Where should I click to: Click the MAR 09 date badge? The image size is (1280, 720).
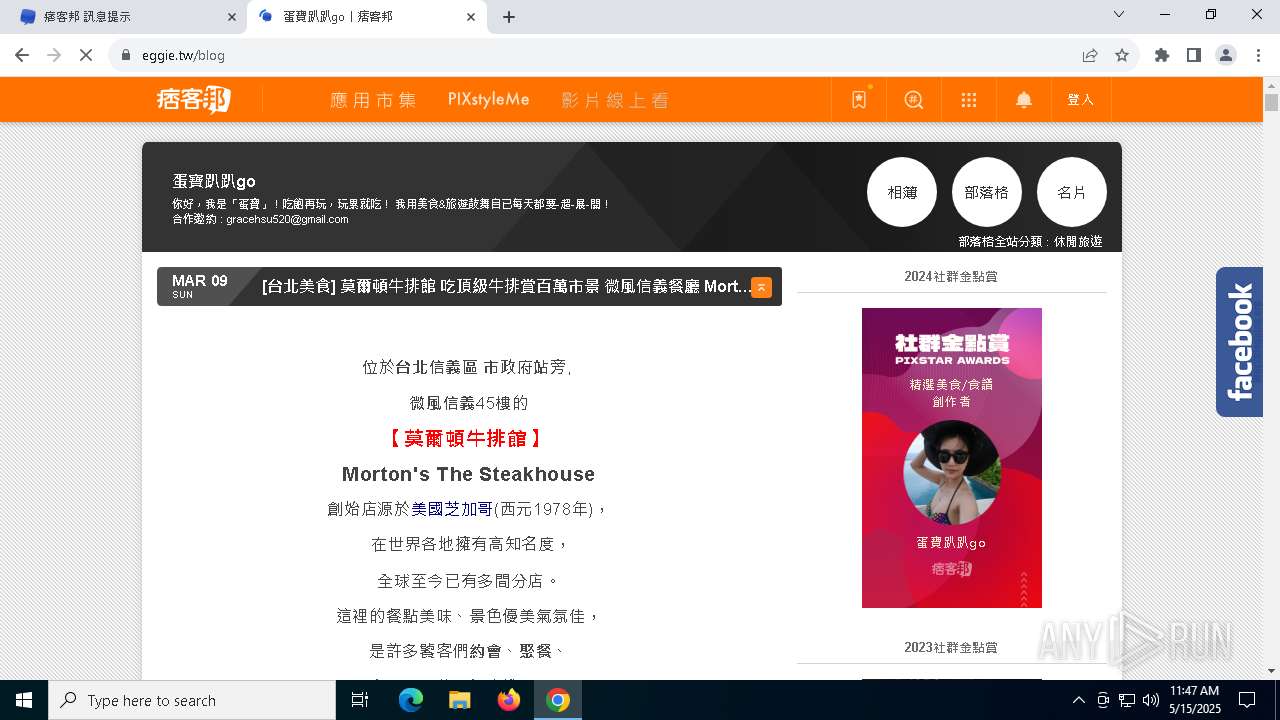pyautogui.click(x=200, y=286)
